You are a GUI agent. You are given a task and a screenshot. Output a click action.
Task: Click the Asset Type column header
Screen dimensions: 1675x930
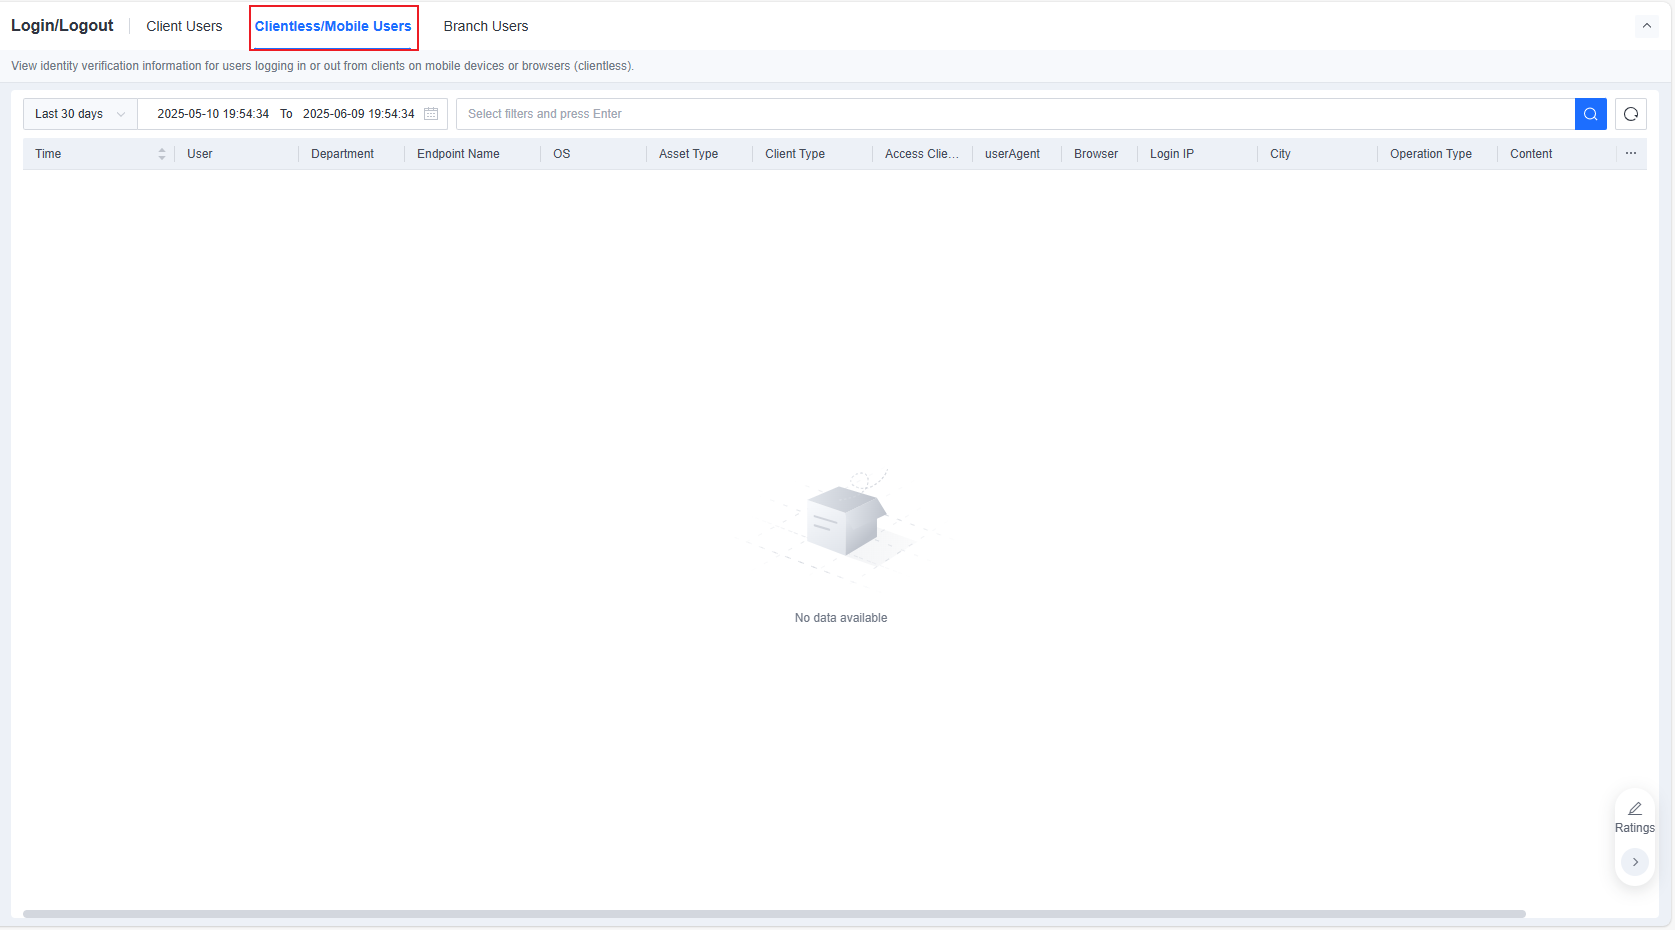[688, 154]
